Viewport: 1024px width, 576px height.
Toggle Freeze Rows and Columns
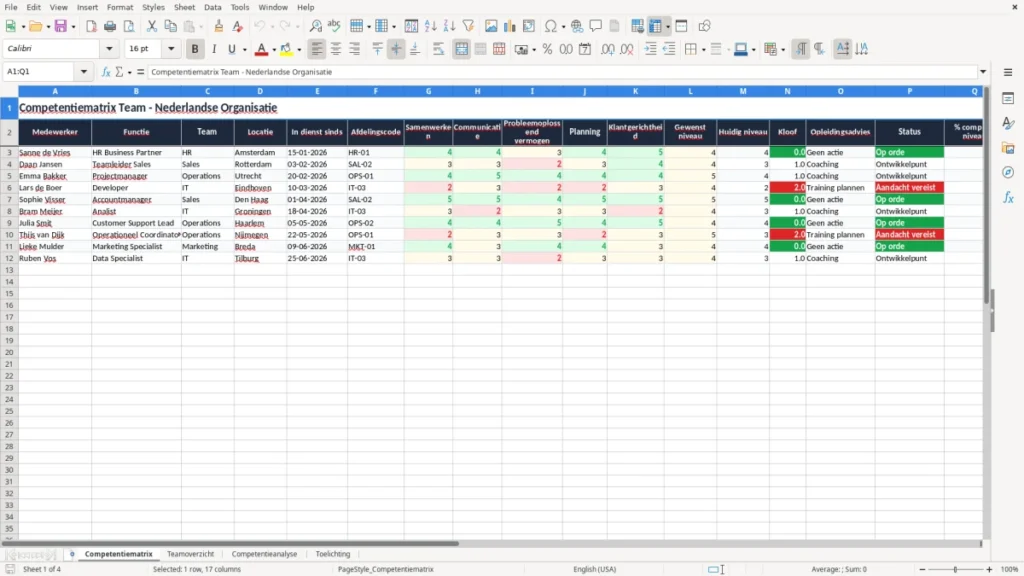click(655, 26)
